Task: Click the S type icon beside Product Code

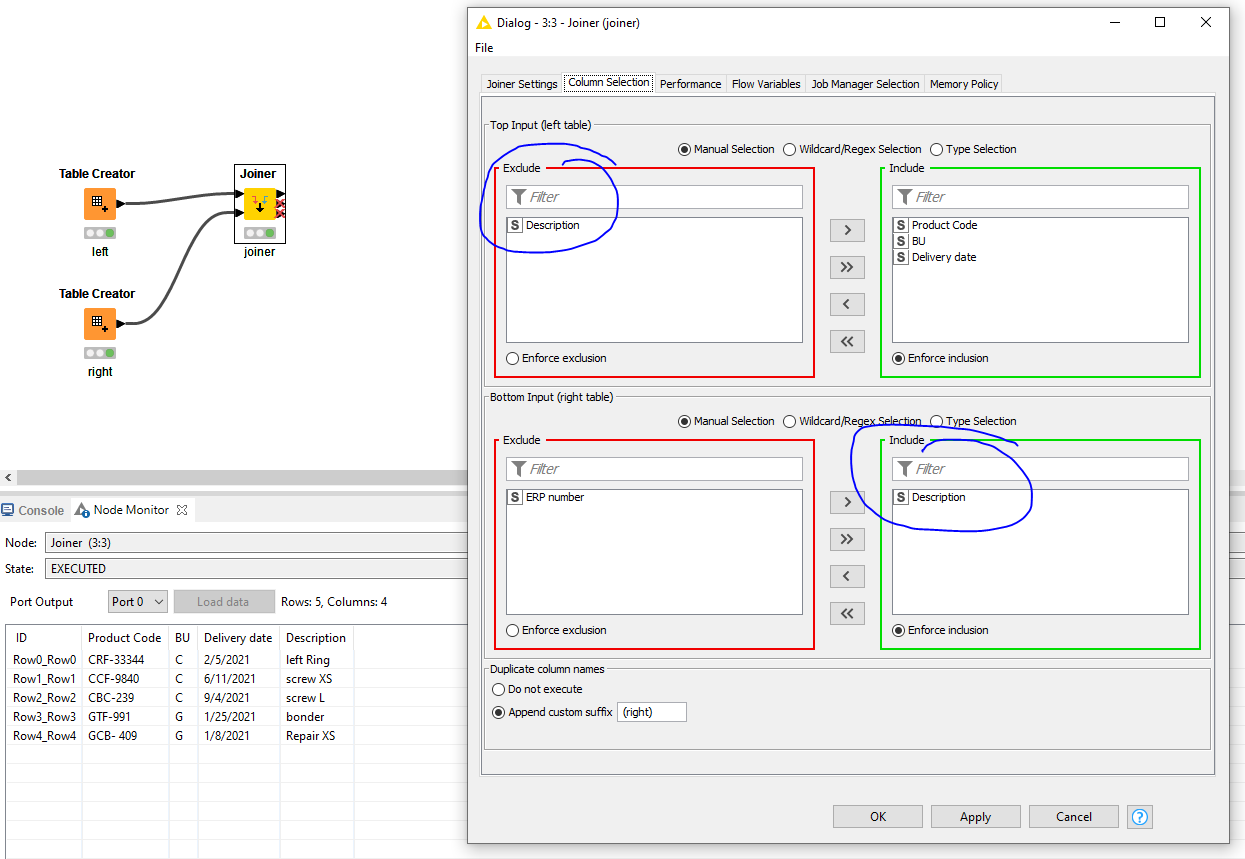Action: [899, 225]
